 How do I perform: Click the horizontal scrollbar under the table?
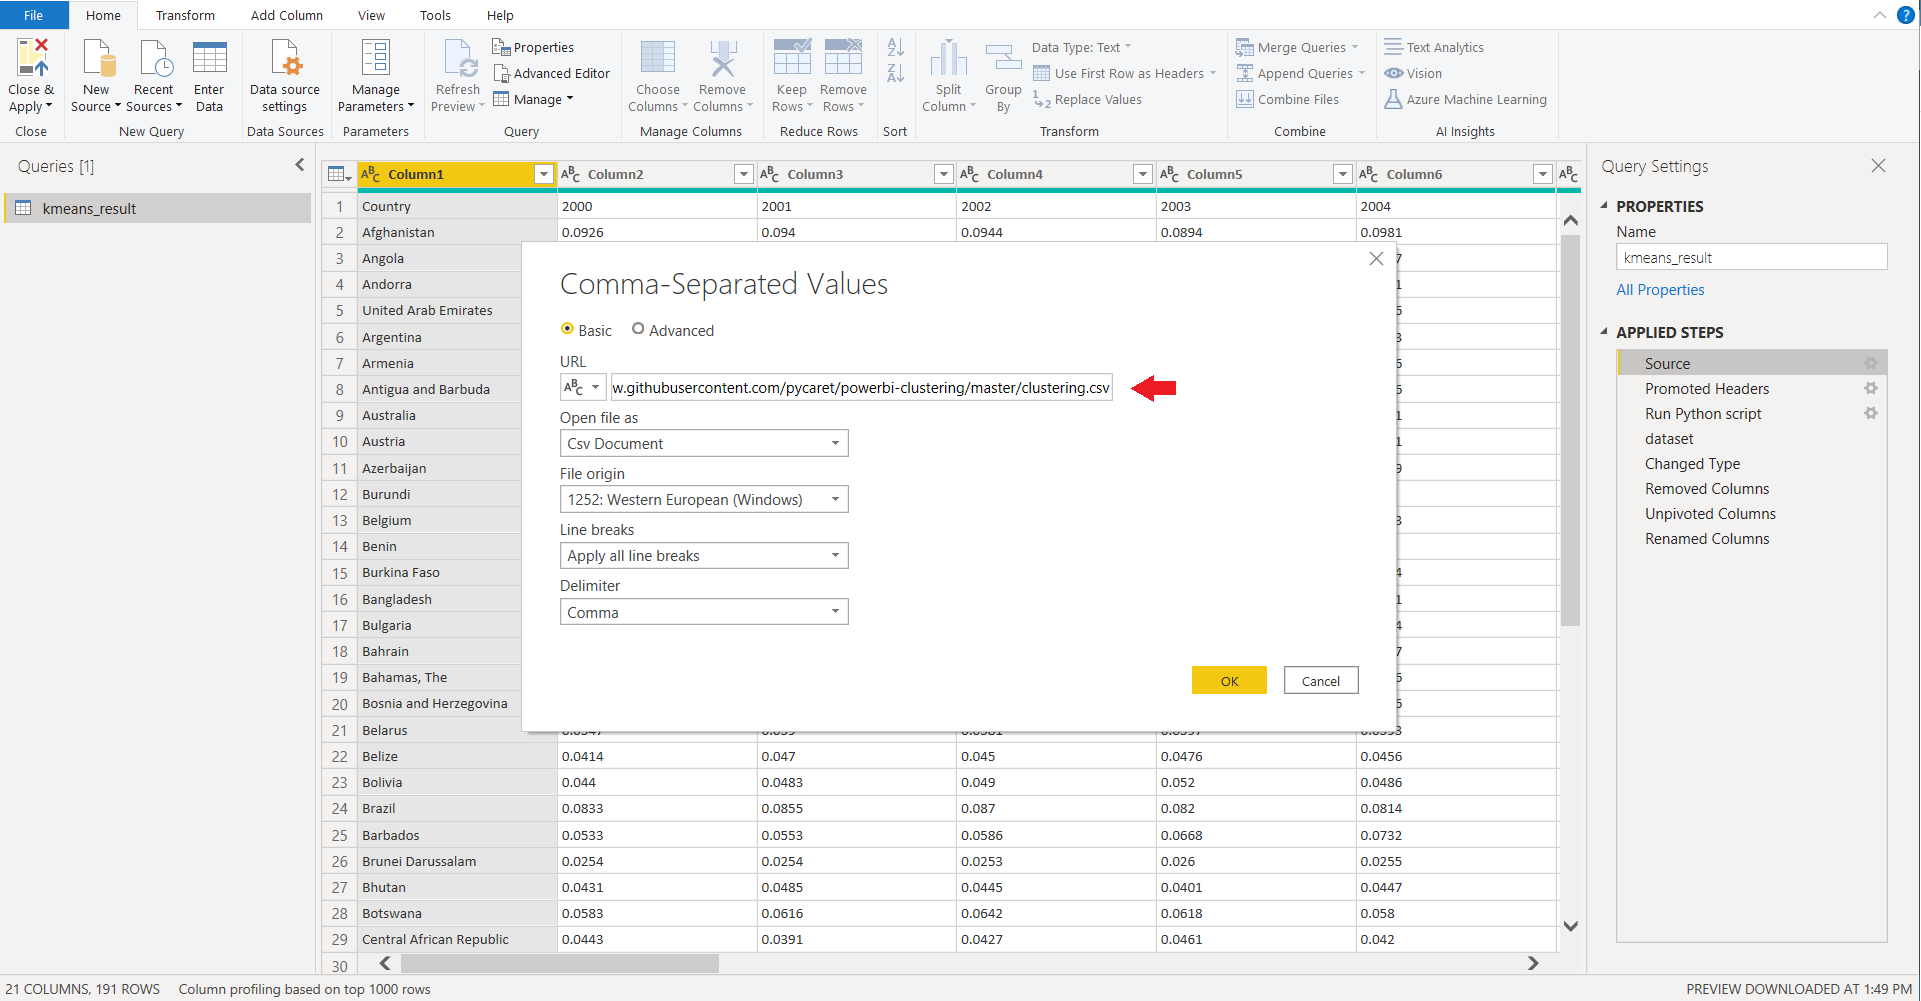coord(560,963)
